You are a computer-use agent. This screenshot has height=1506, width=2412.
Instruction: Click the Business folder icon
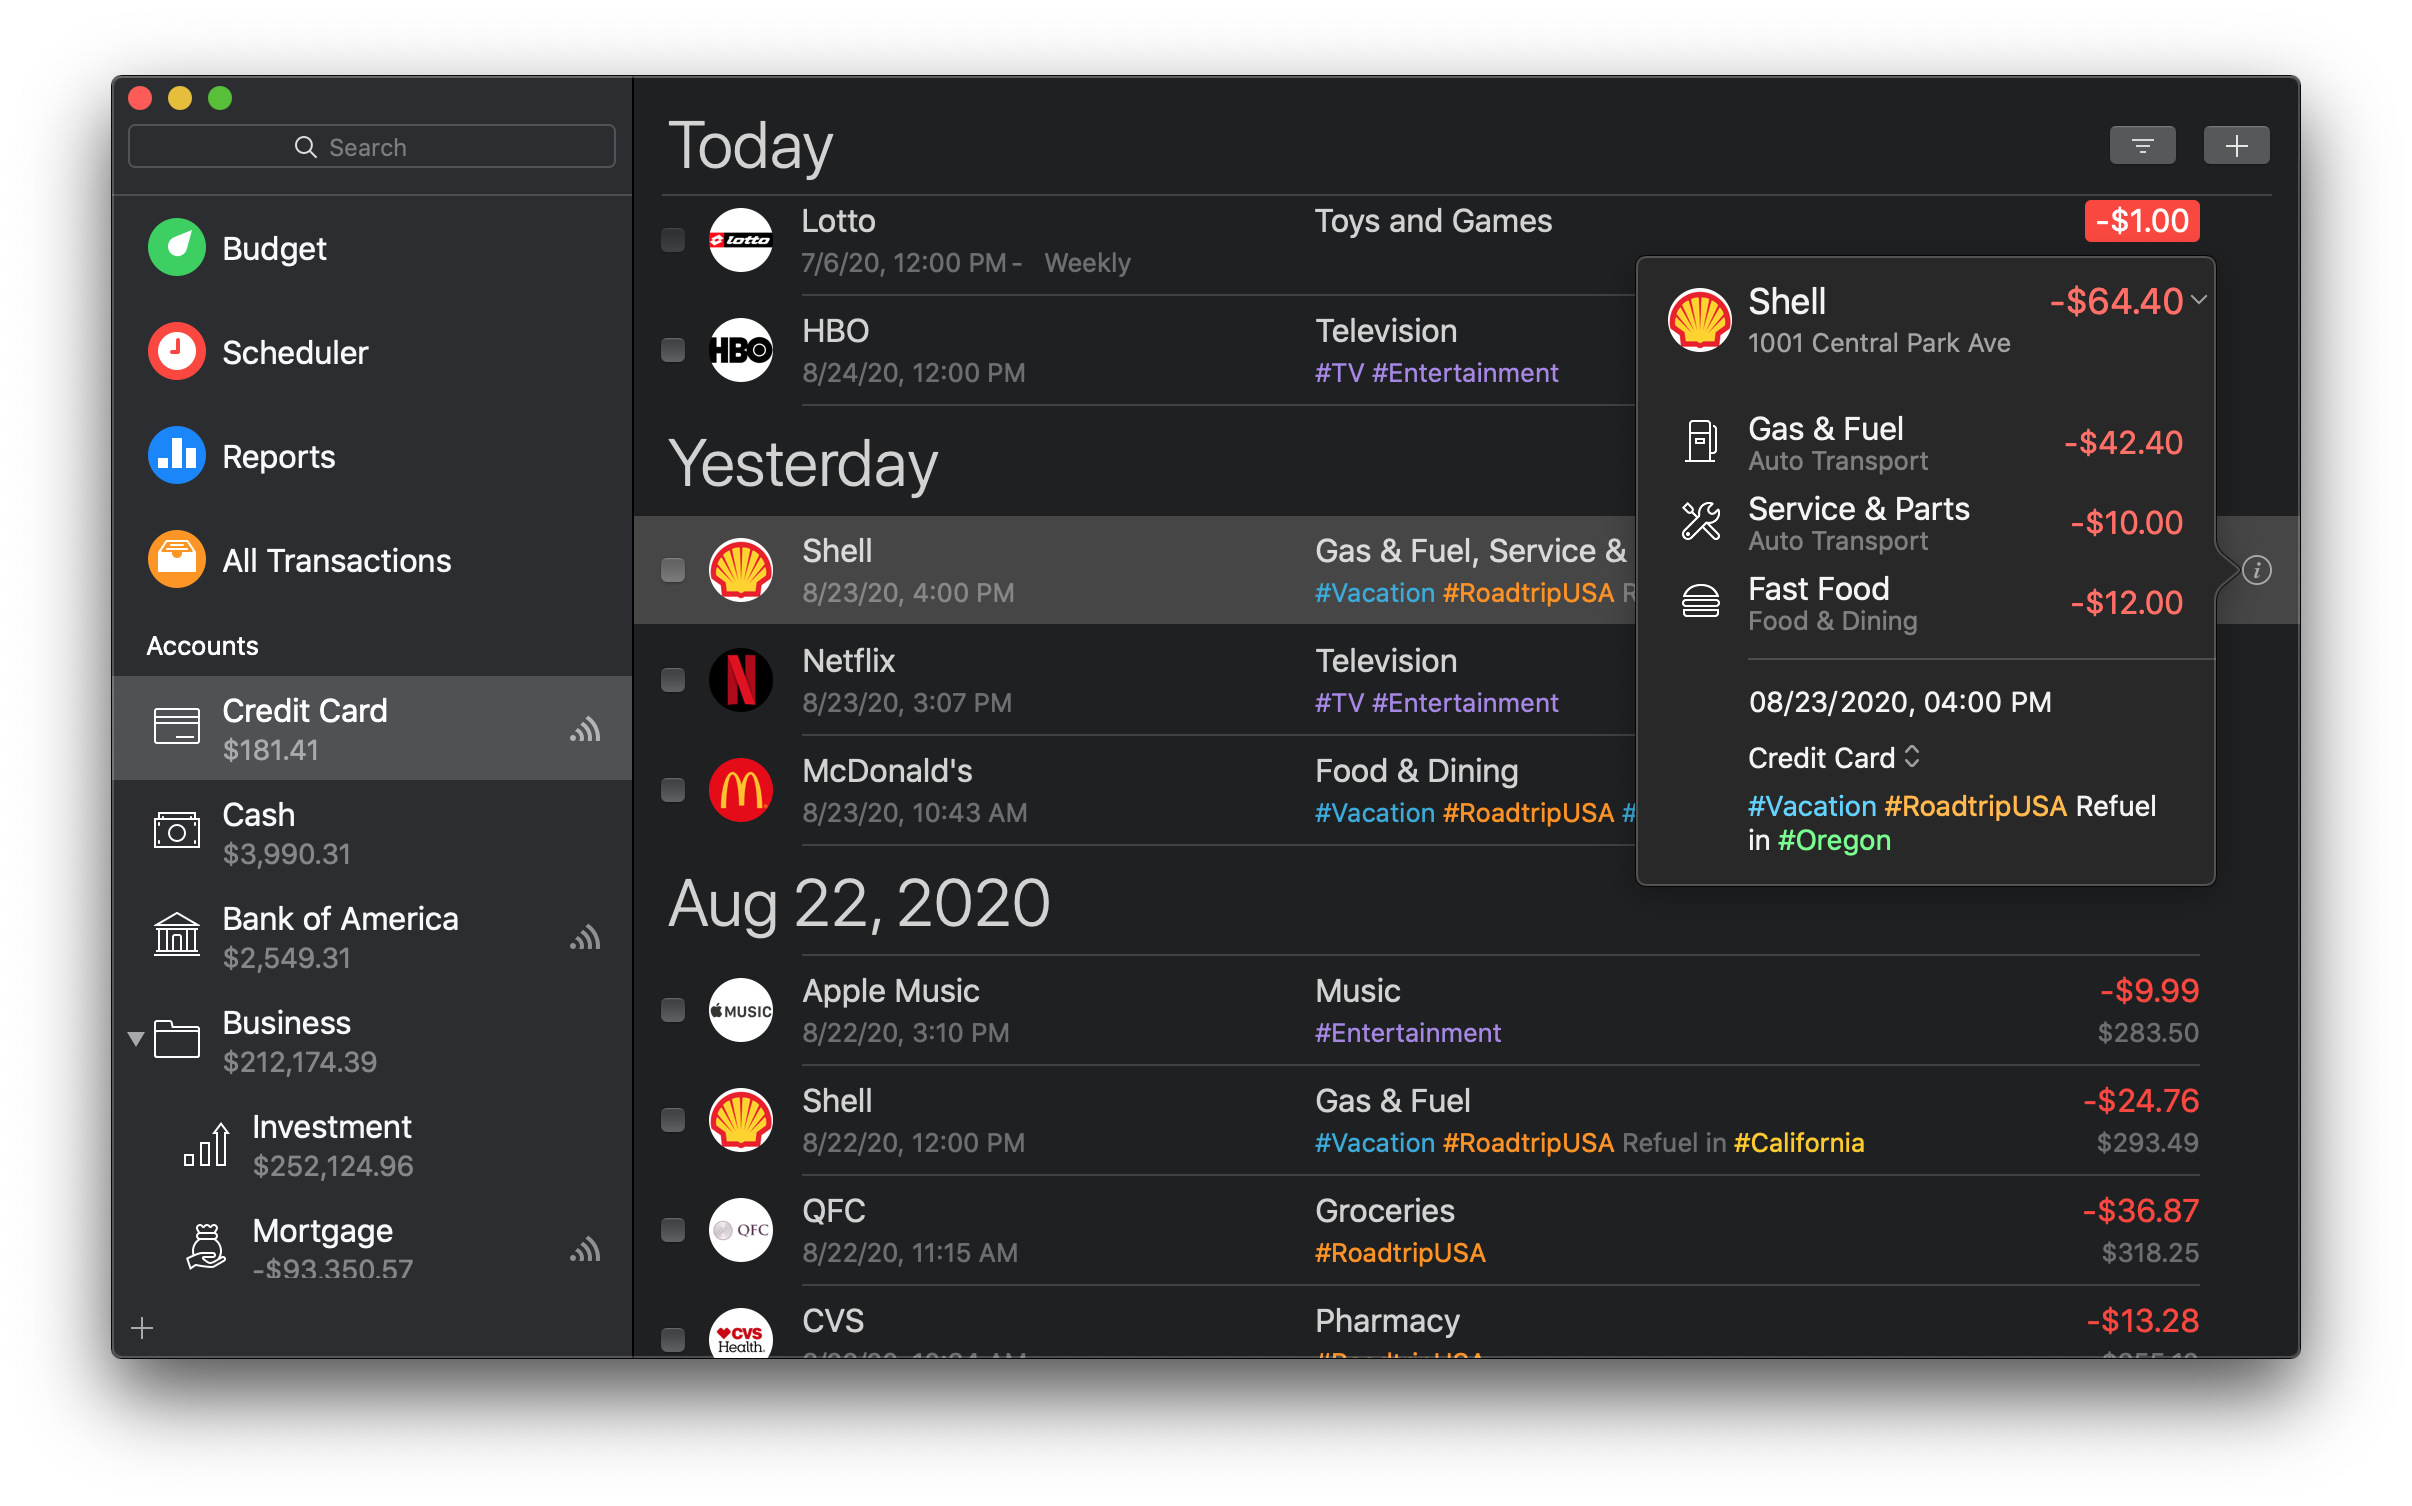tap(177, 1039)
